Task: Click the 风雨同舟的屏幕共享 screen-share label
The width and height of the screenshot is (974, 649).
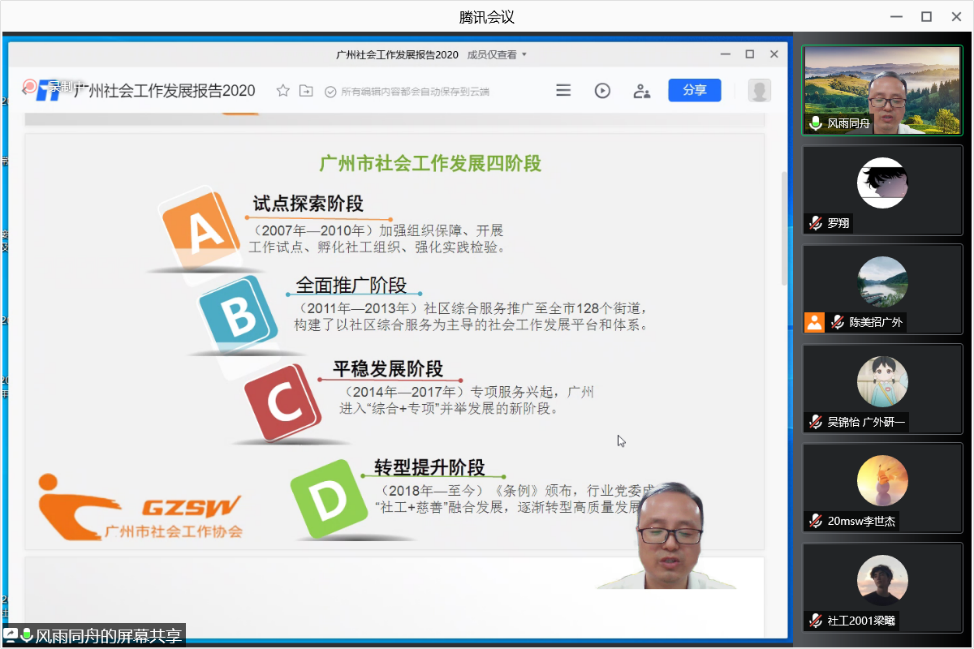Action: [x=108, y=636]
